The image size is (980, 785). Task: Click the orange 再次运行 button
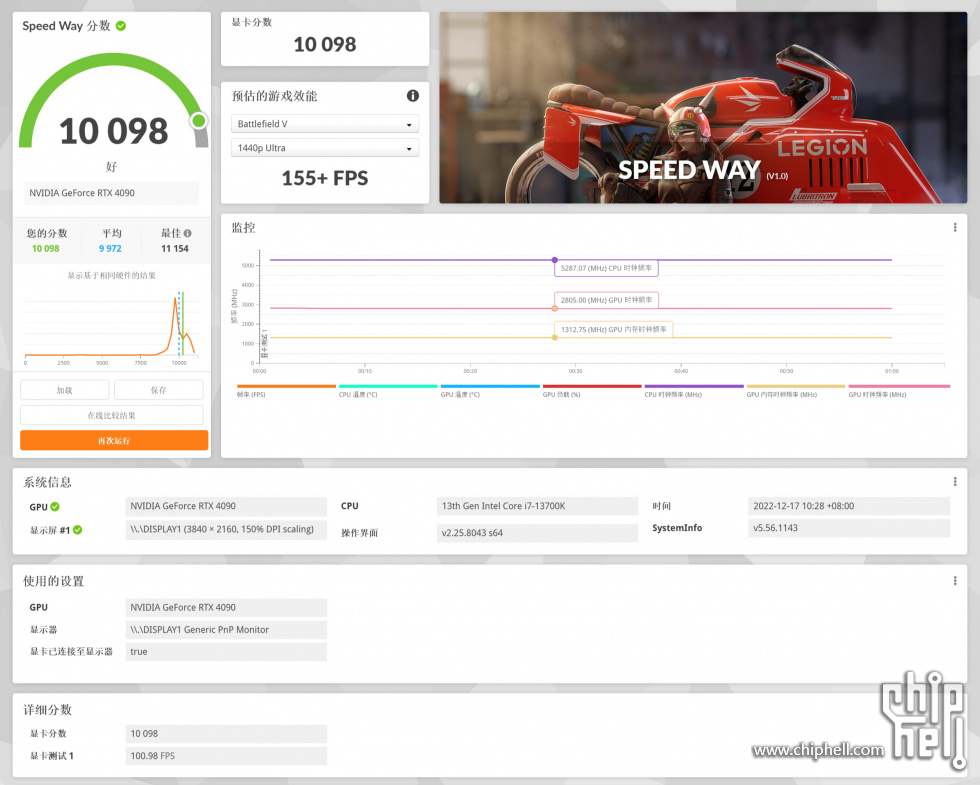[114, 440]
